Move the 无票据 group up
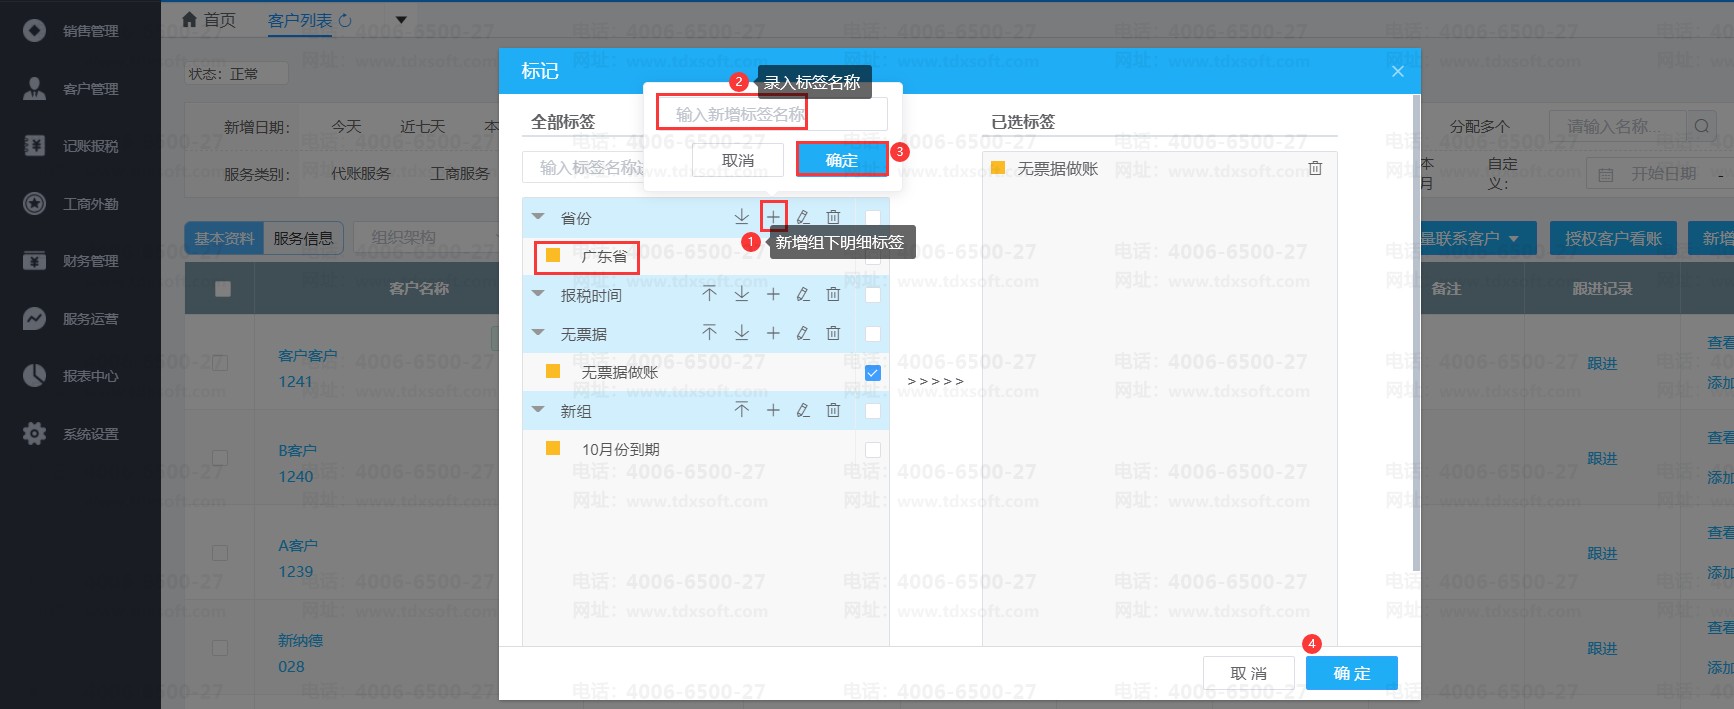 (709, 333)
